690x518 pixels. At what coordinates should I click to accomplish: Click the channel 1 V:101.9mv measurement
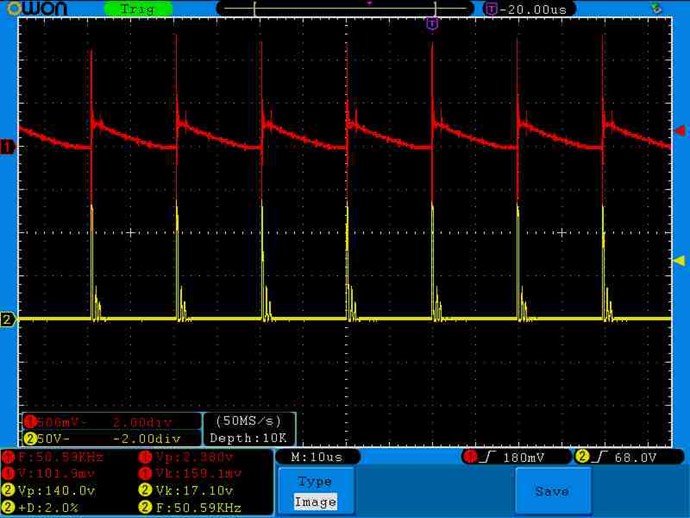pyautogui.click(x=49, y=474)
